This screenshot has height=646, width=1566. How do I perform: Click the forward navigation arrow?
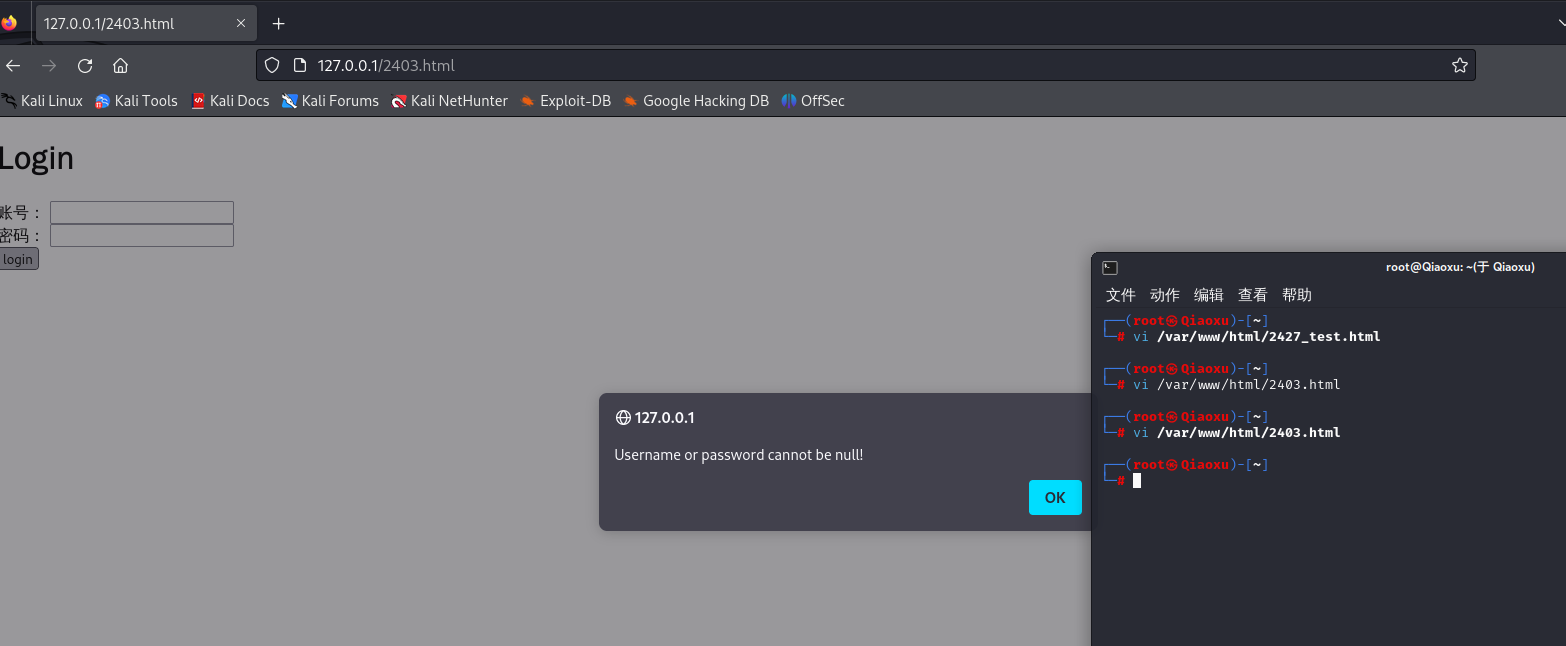click(49, 65)
